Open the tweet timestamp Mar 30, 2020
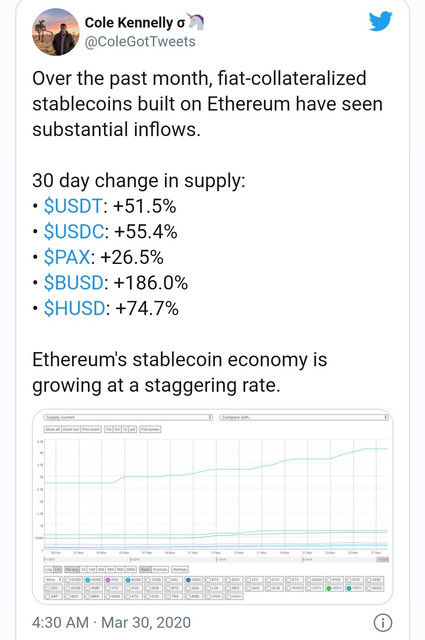 [x=146, y=622]
